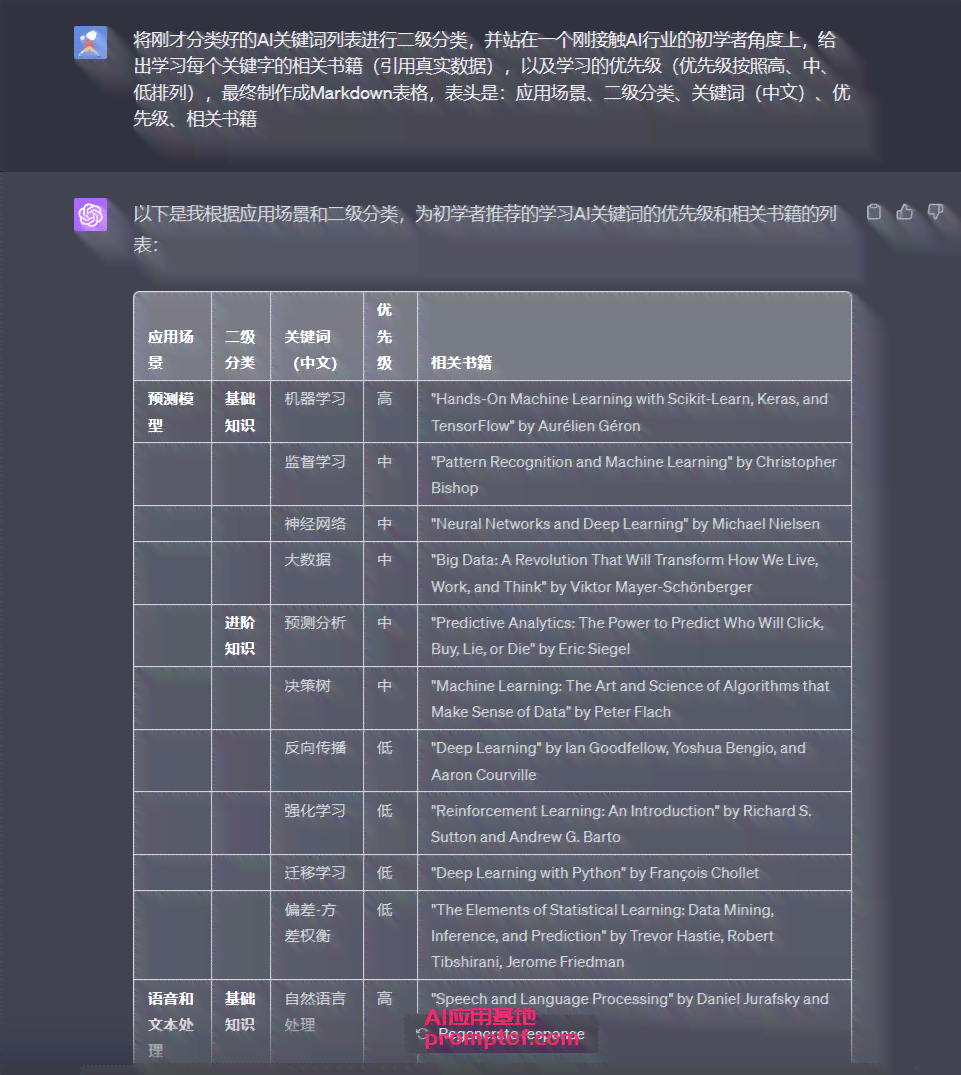961x1075 pixels.
Task: Click the 关键词（中文） column header
Action: (317, 337)
